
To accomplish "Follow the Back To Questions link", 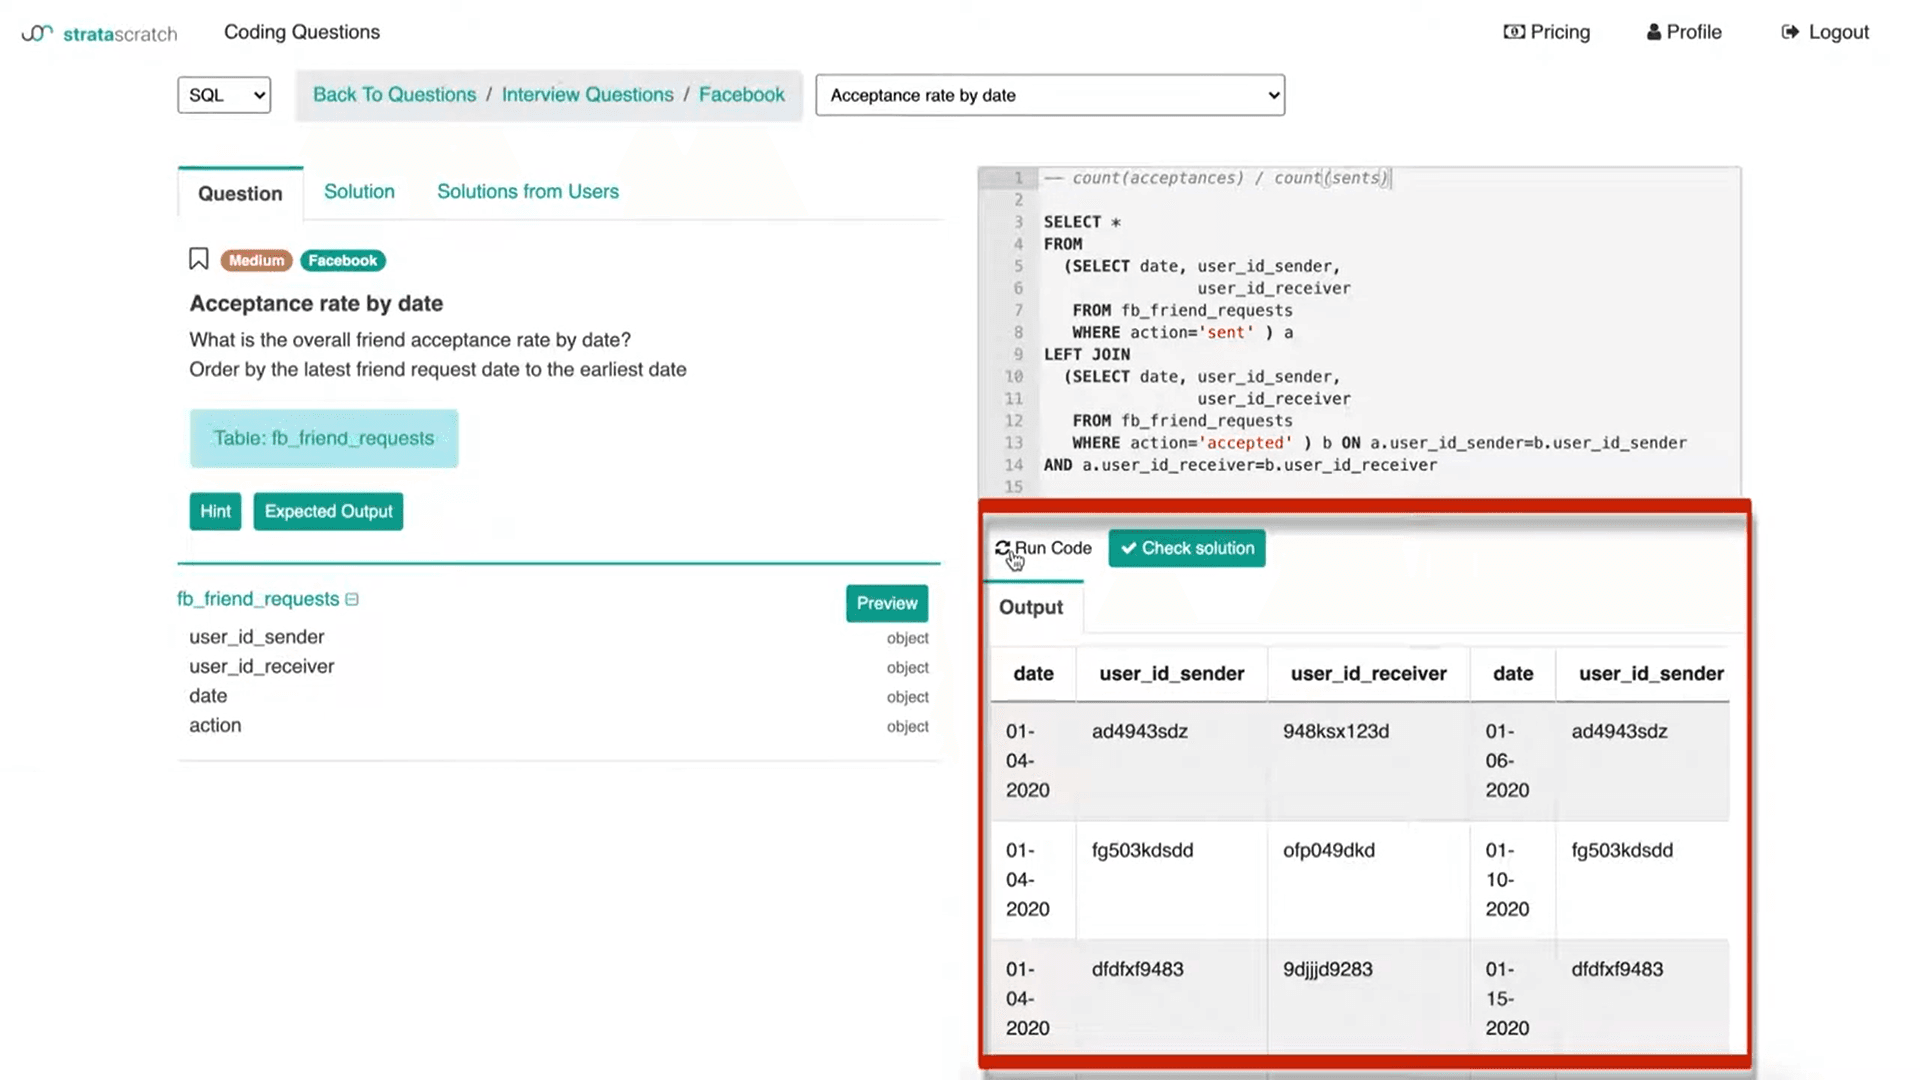I will pos(394,94).
